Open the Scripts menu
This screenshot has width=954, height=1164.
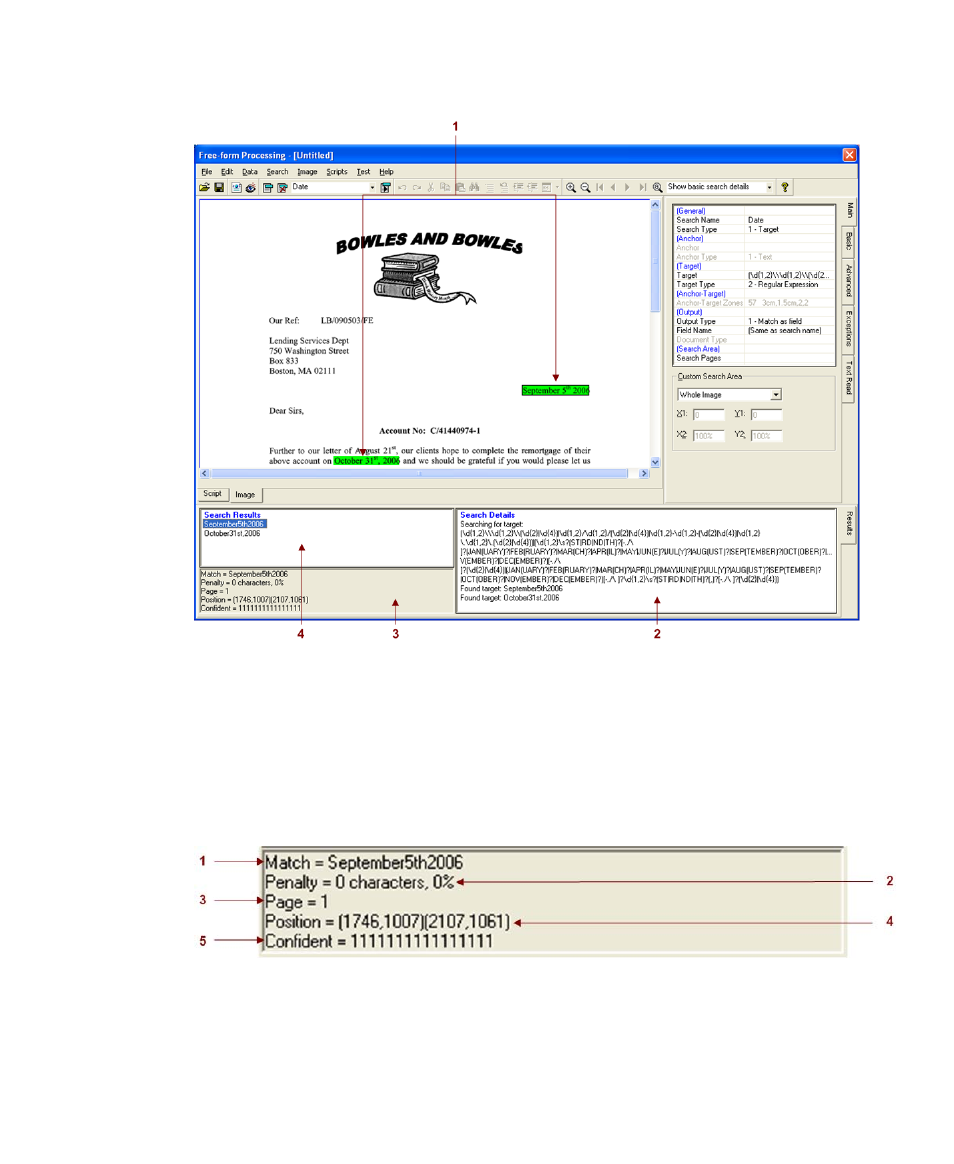click(337, 172)
